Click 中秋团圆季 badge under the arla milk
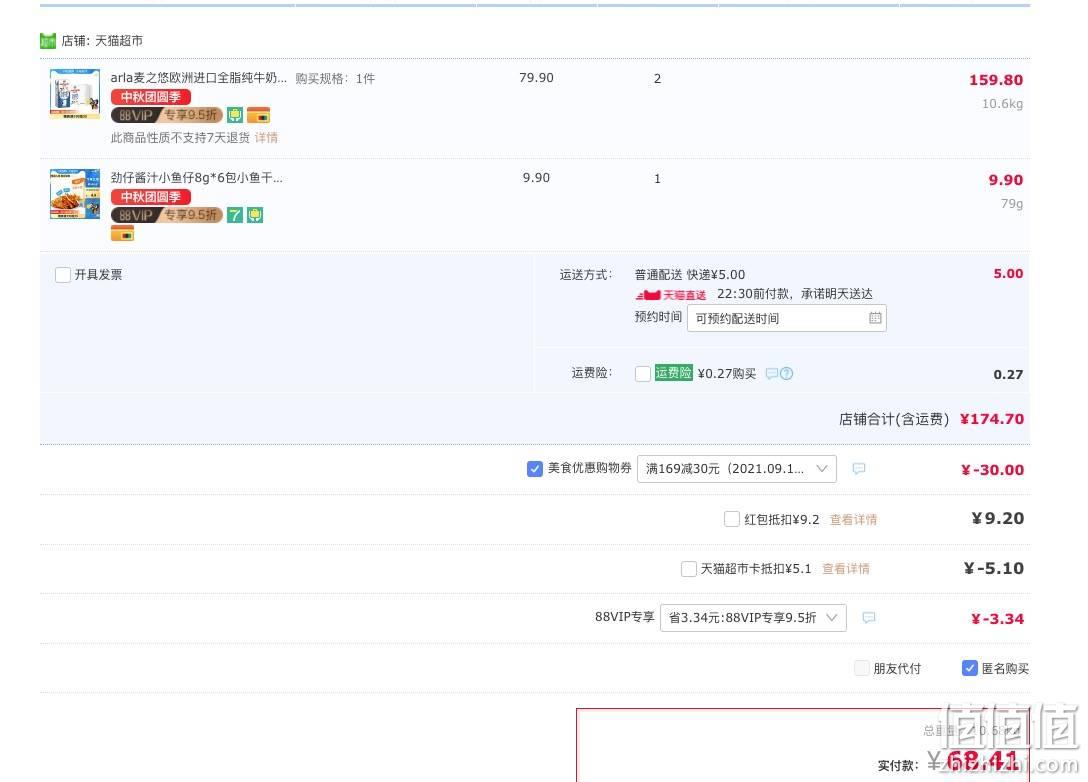 point(151,97)
